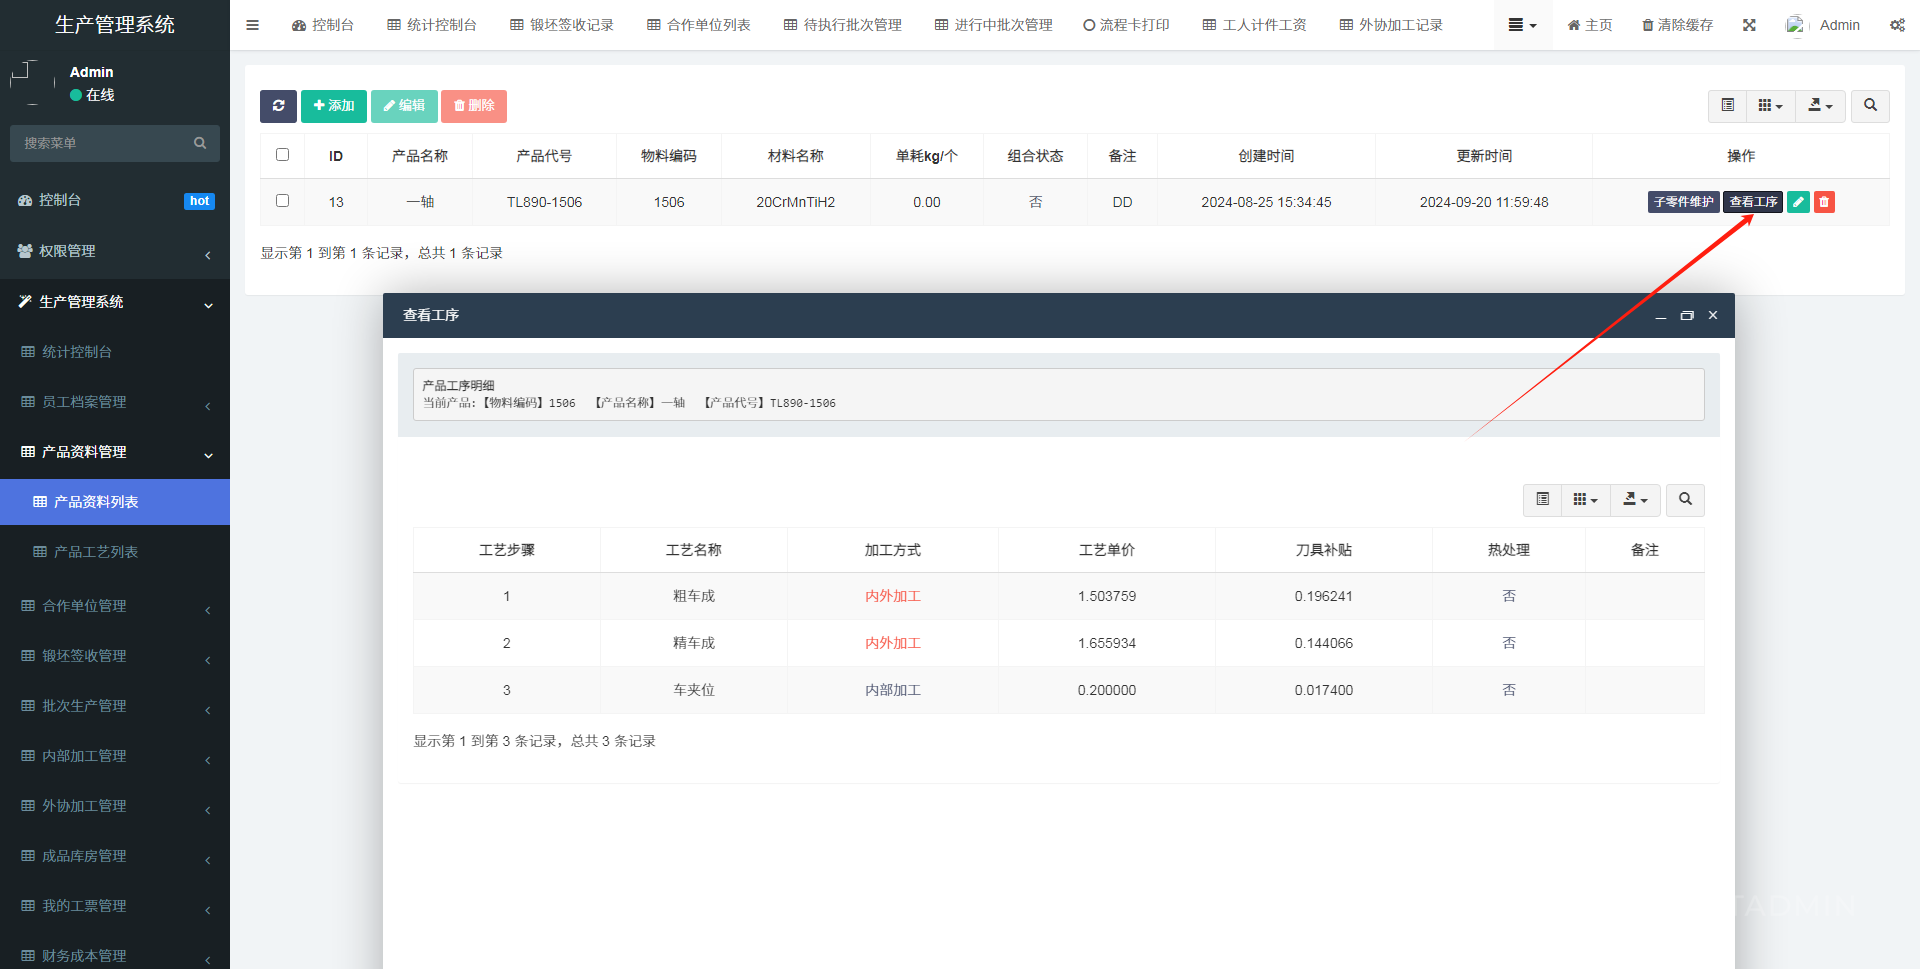Open the columns dropdown in main table toolbar
The height and width of the screenshot is (969, 1920).
(x=1770, y=106)
